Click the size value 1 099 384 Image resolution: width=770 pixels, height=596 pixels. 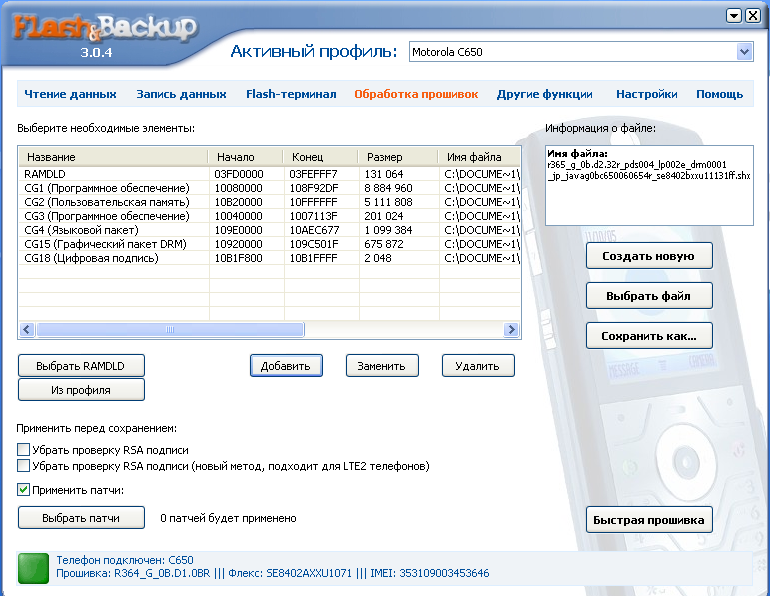pos(388,230)
